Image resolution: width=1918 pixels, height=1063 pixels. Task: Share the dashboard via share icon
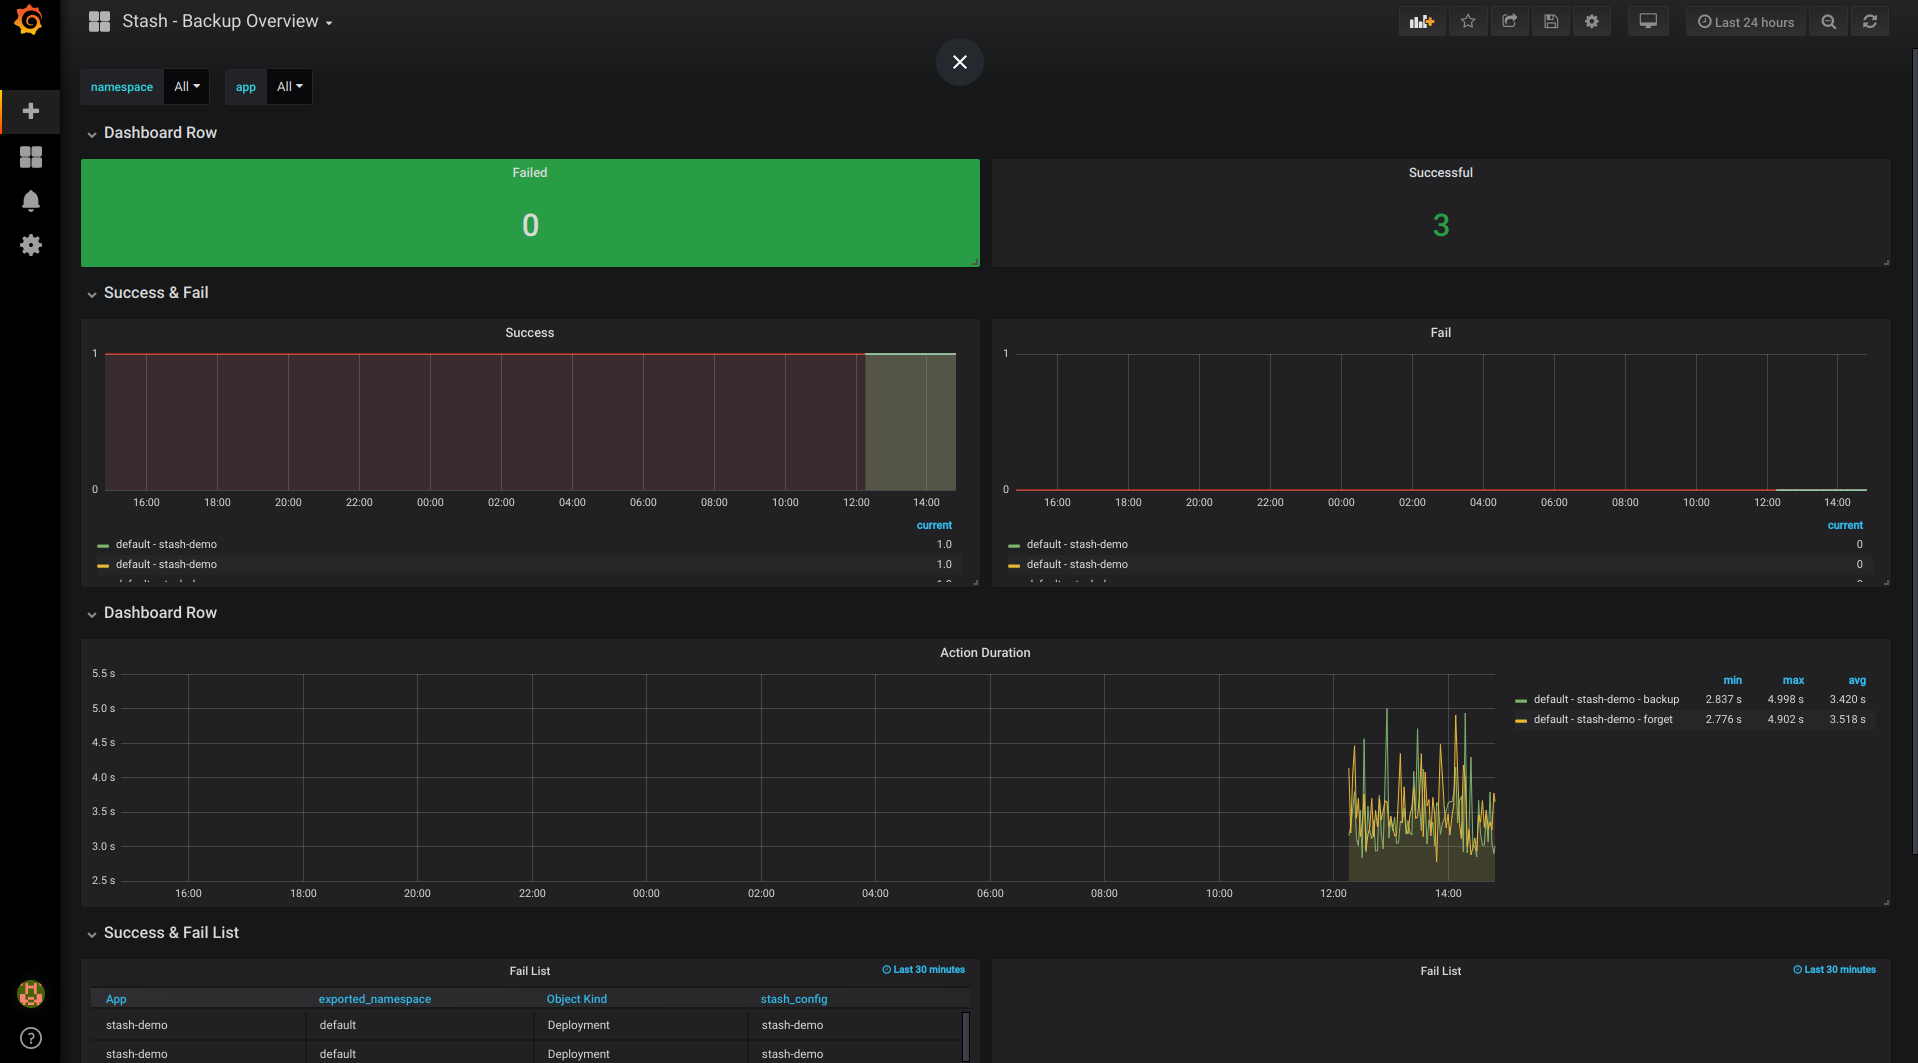coord(1510,21)
